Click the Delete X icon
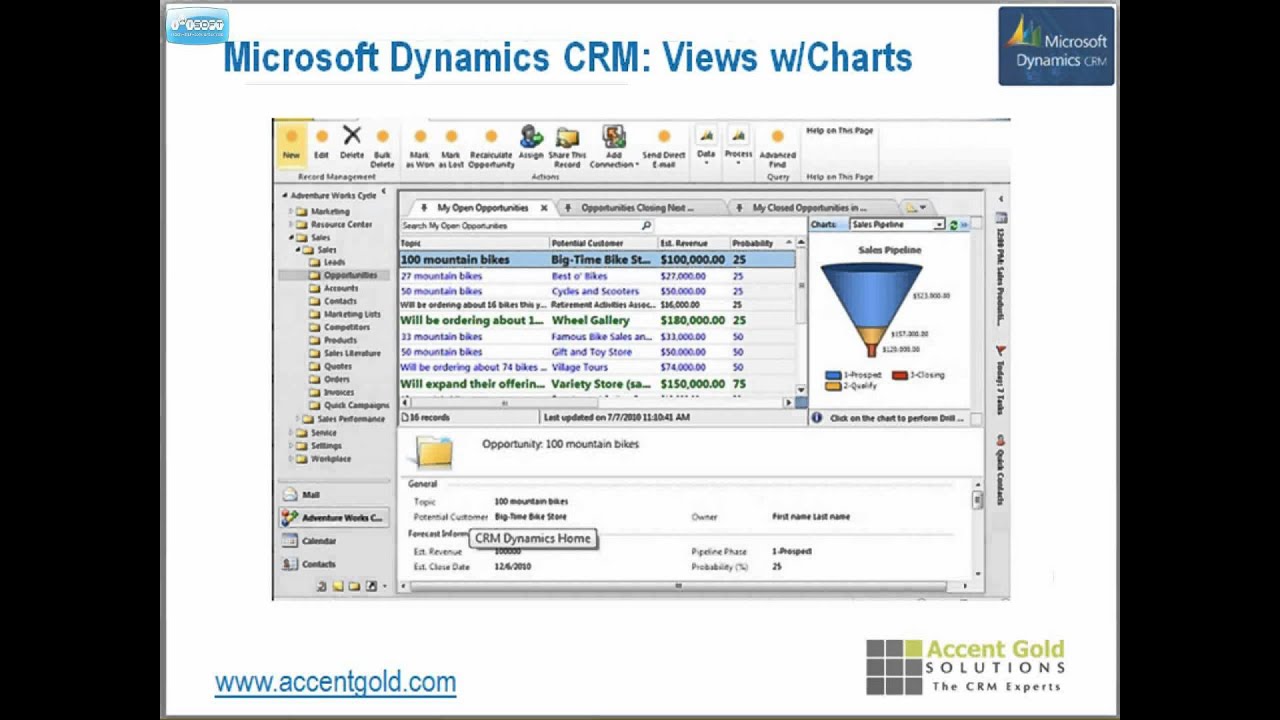 pos(352,135)
